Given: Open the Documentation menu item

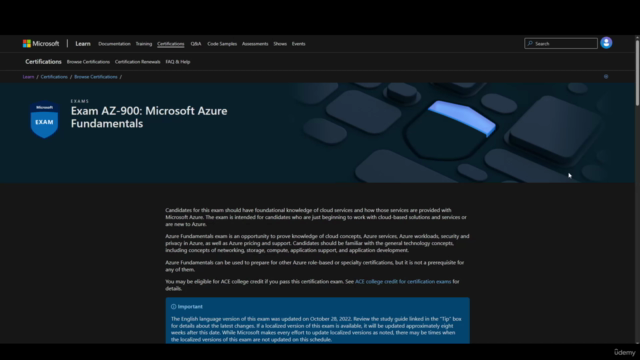Looking at the screenshot, I should pyautogui.click(x=114, y=44).
